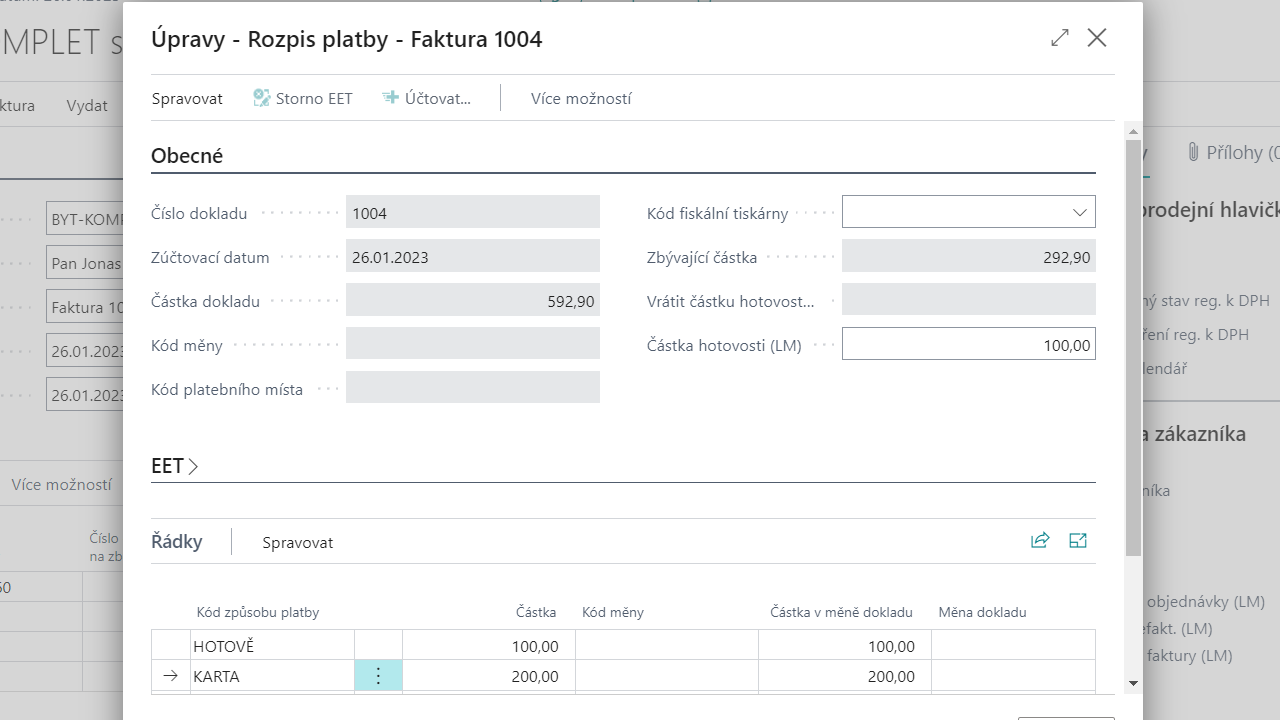Expand the EET section

click(175, 466)
